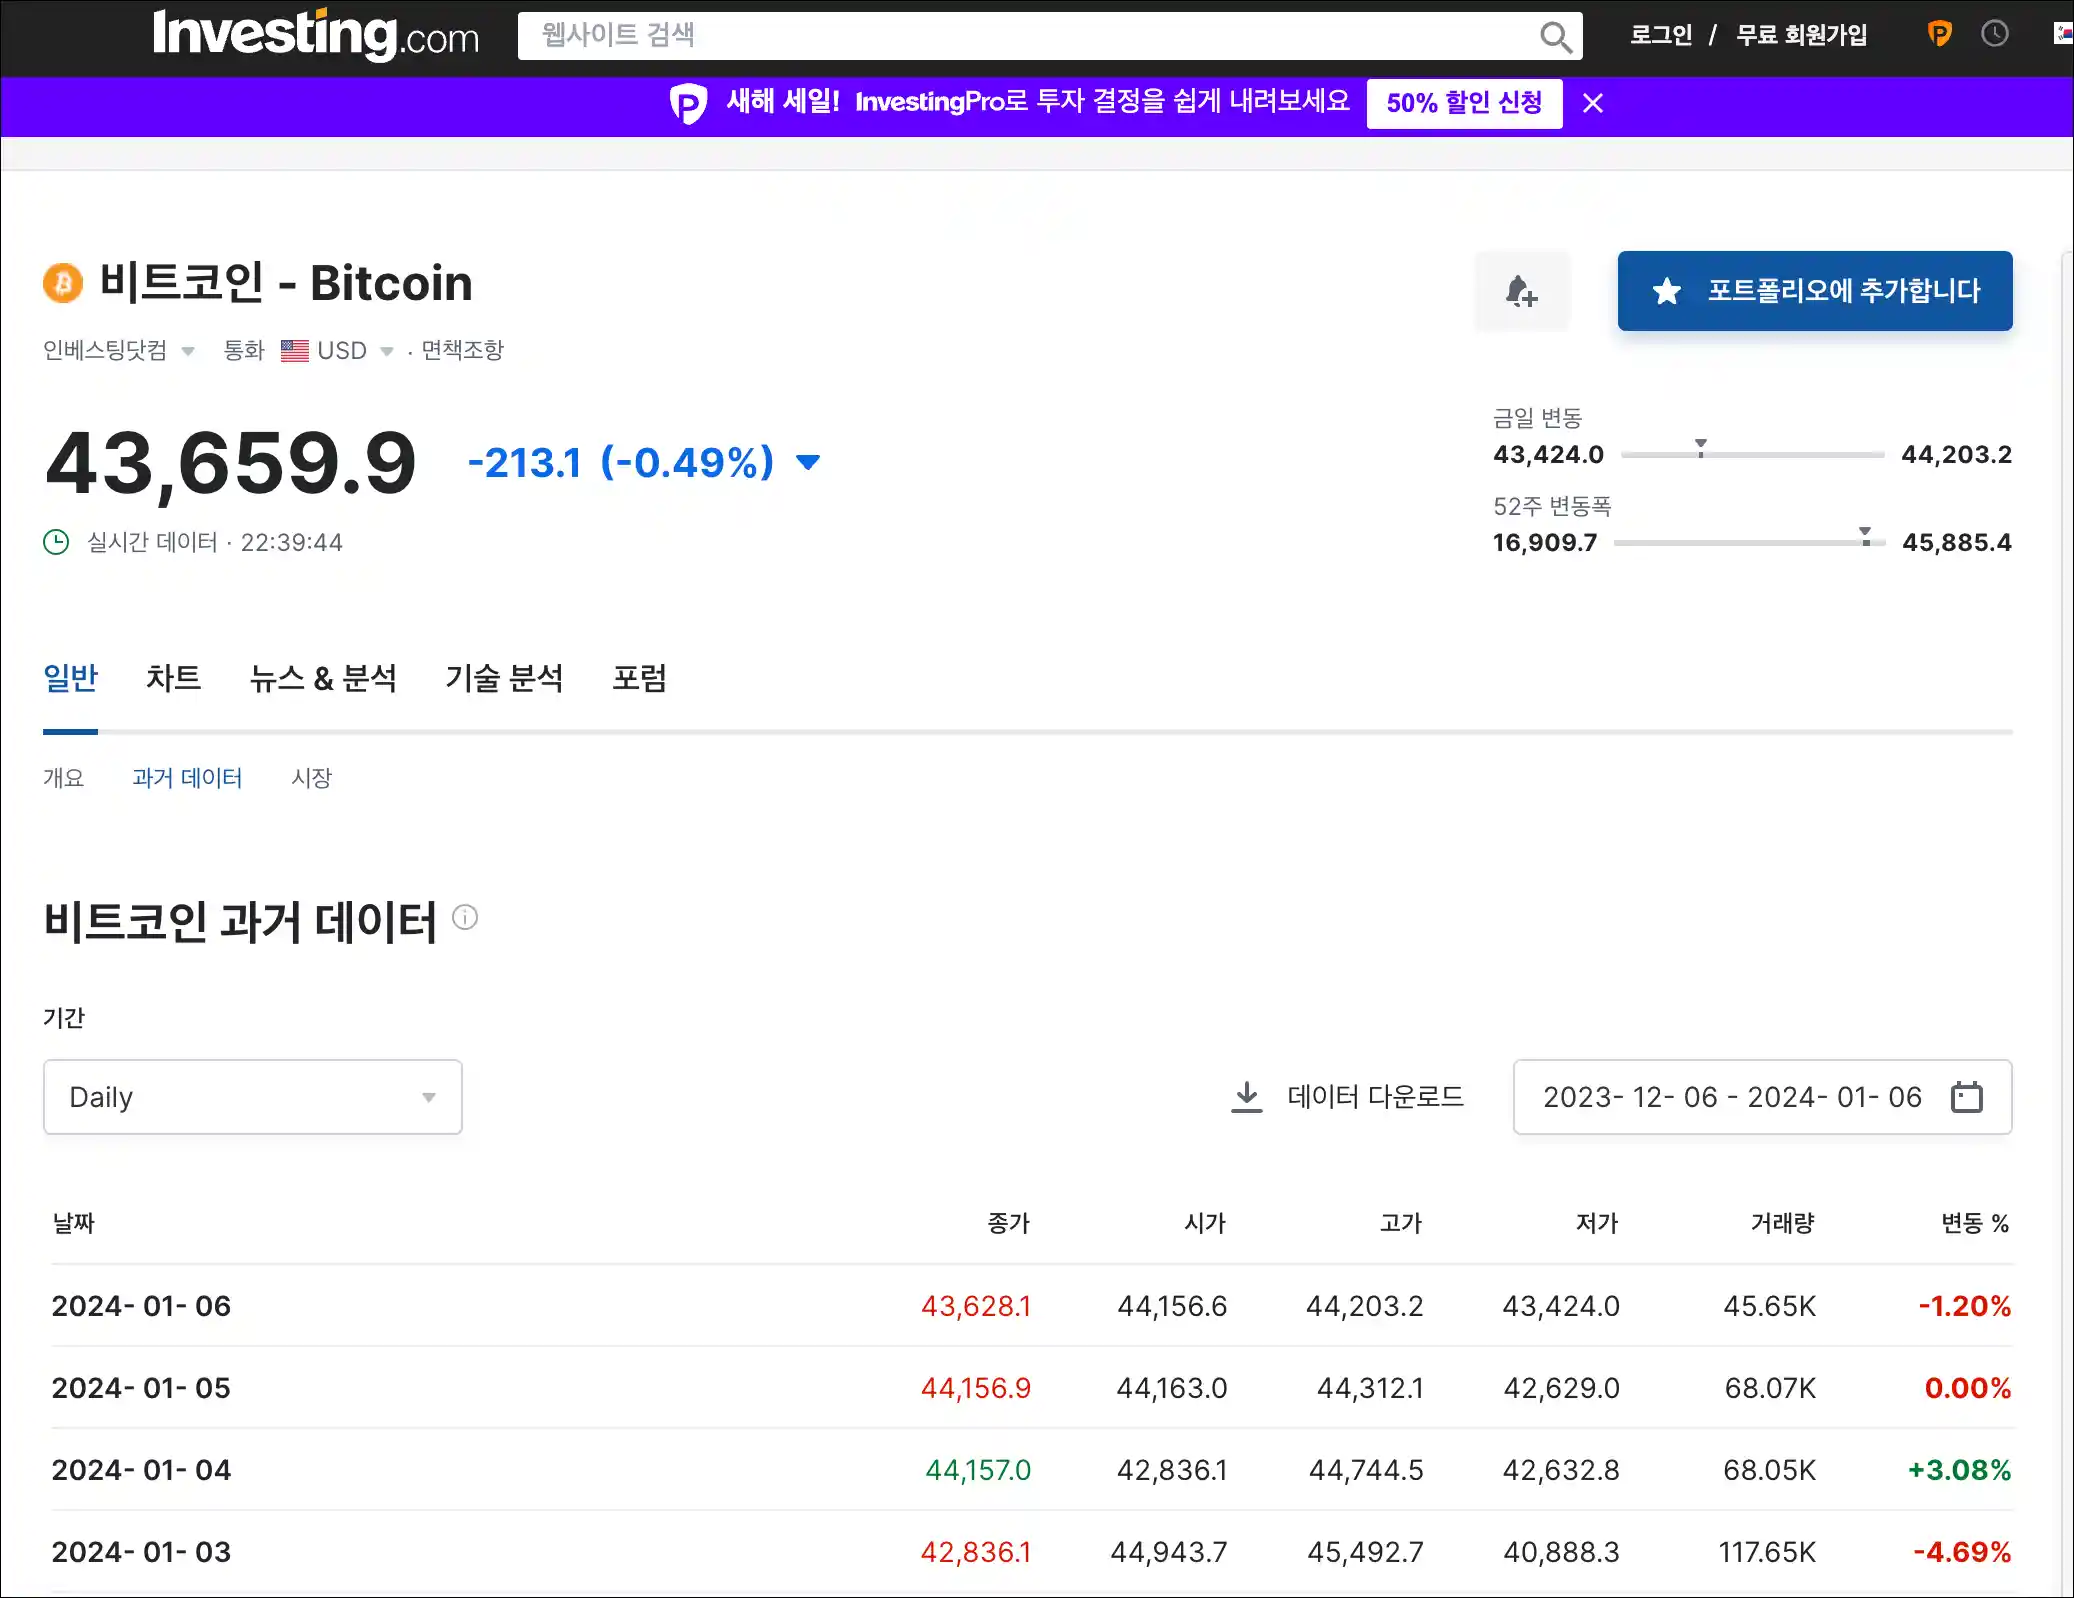Open the date range field 2023-12-06 - 2024-01-06

pos(1762,1097)
